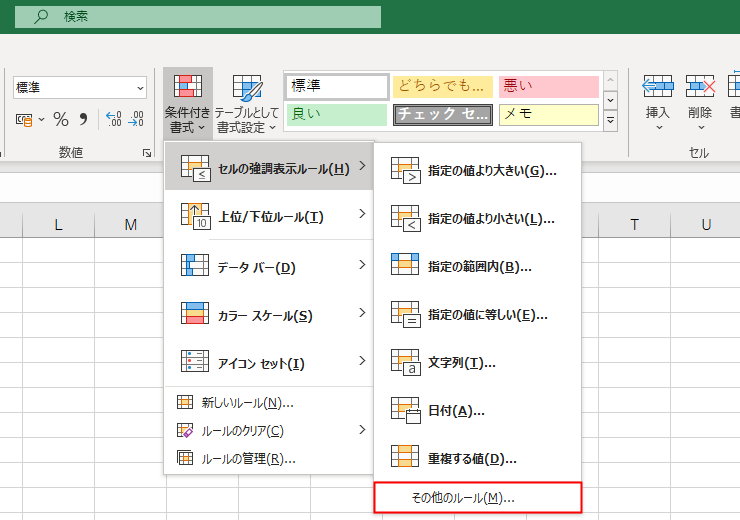Apply percent style formatting
The image size is (740, 520).
coord(61,119)
